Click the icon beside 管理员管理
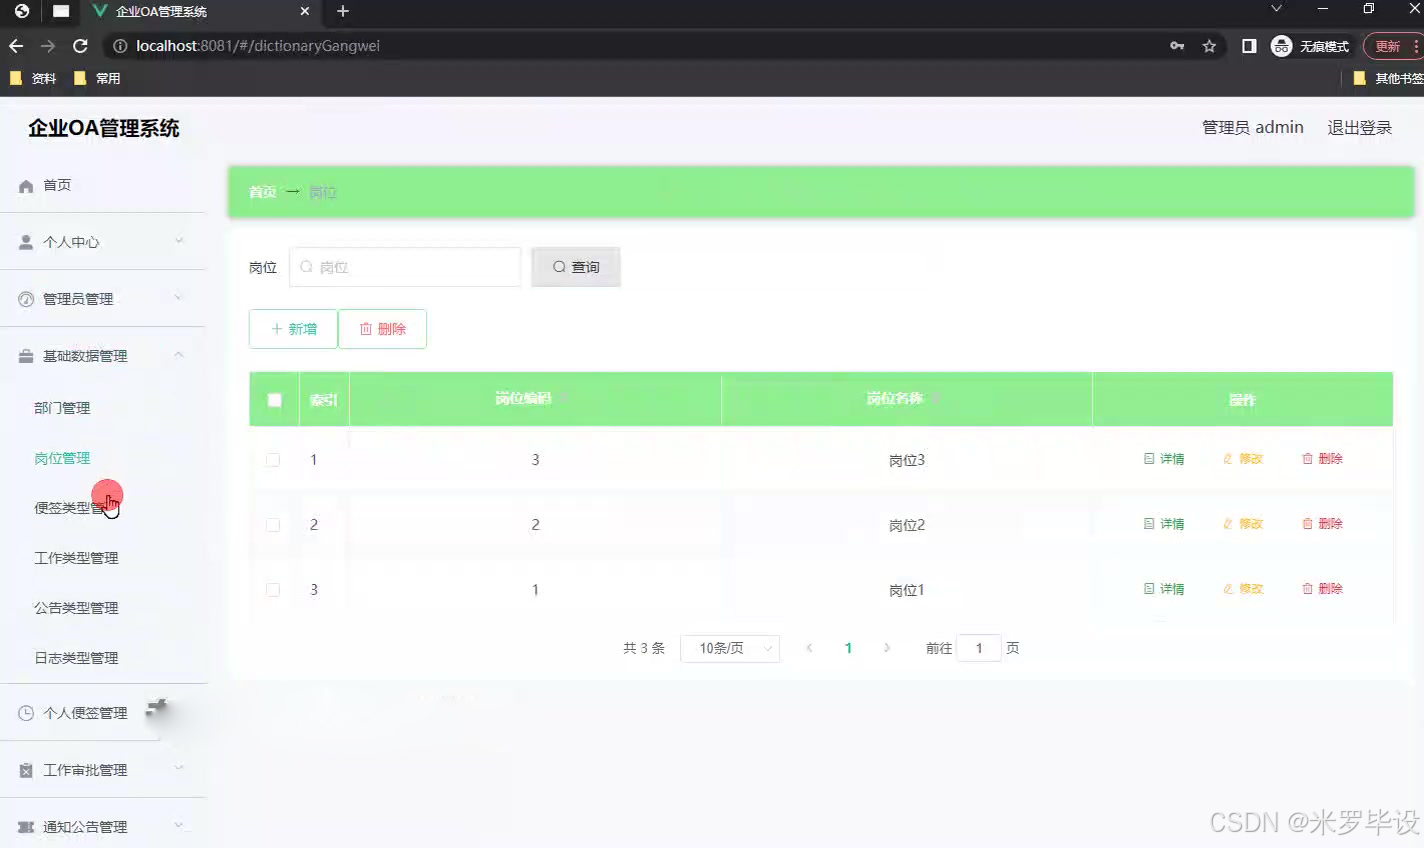 tap(26, 299)
